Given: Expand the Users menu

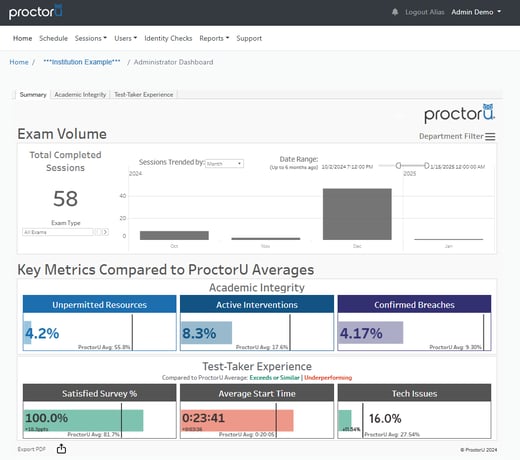Looking at the screenshot, I should pyautogui.click(x=126, y=38).
